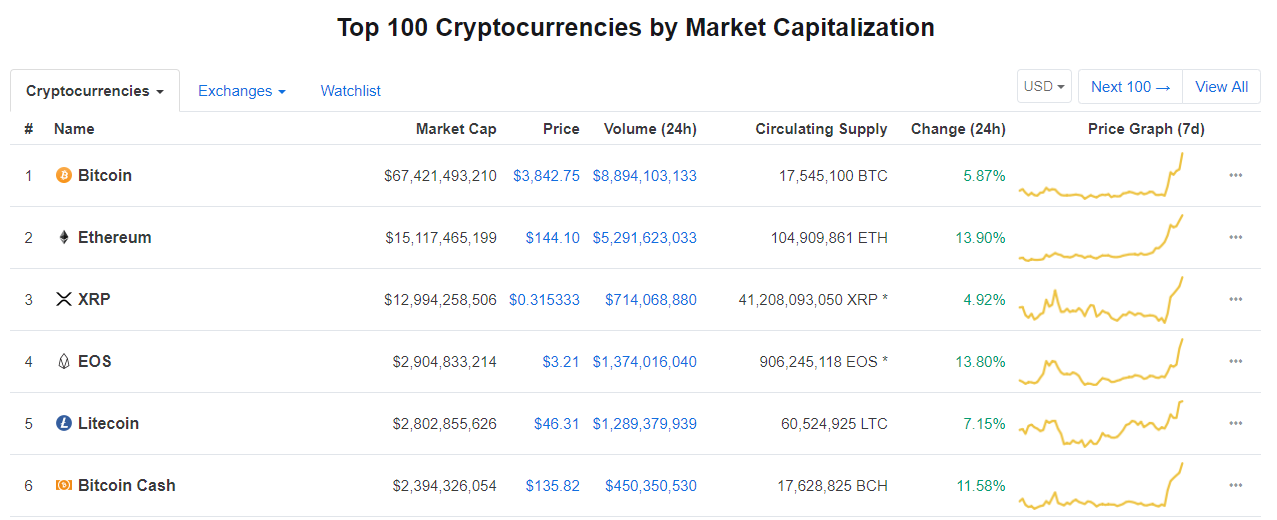Image resolution: width=1277 pixels, height=520 pixels.
Task: View XRP's 7d price graph
Action: pos(1102,300)
